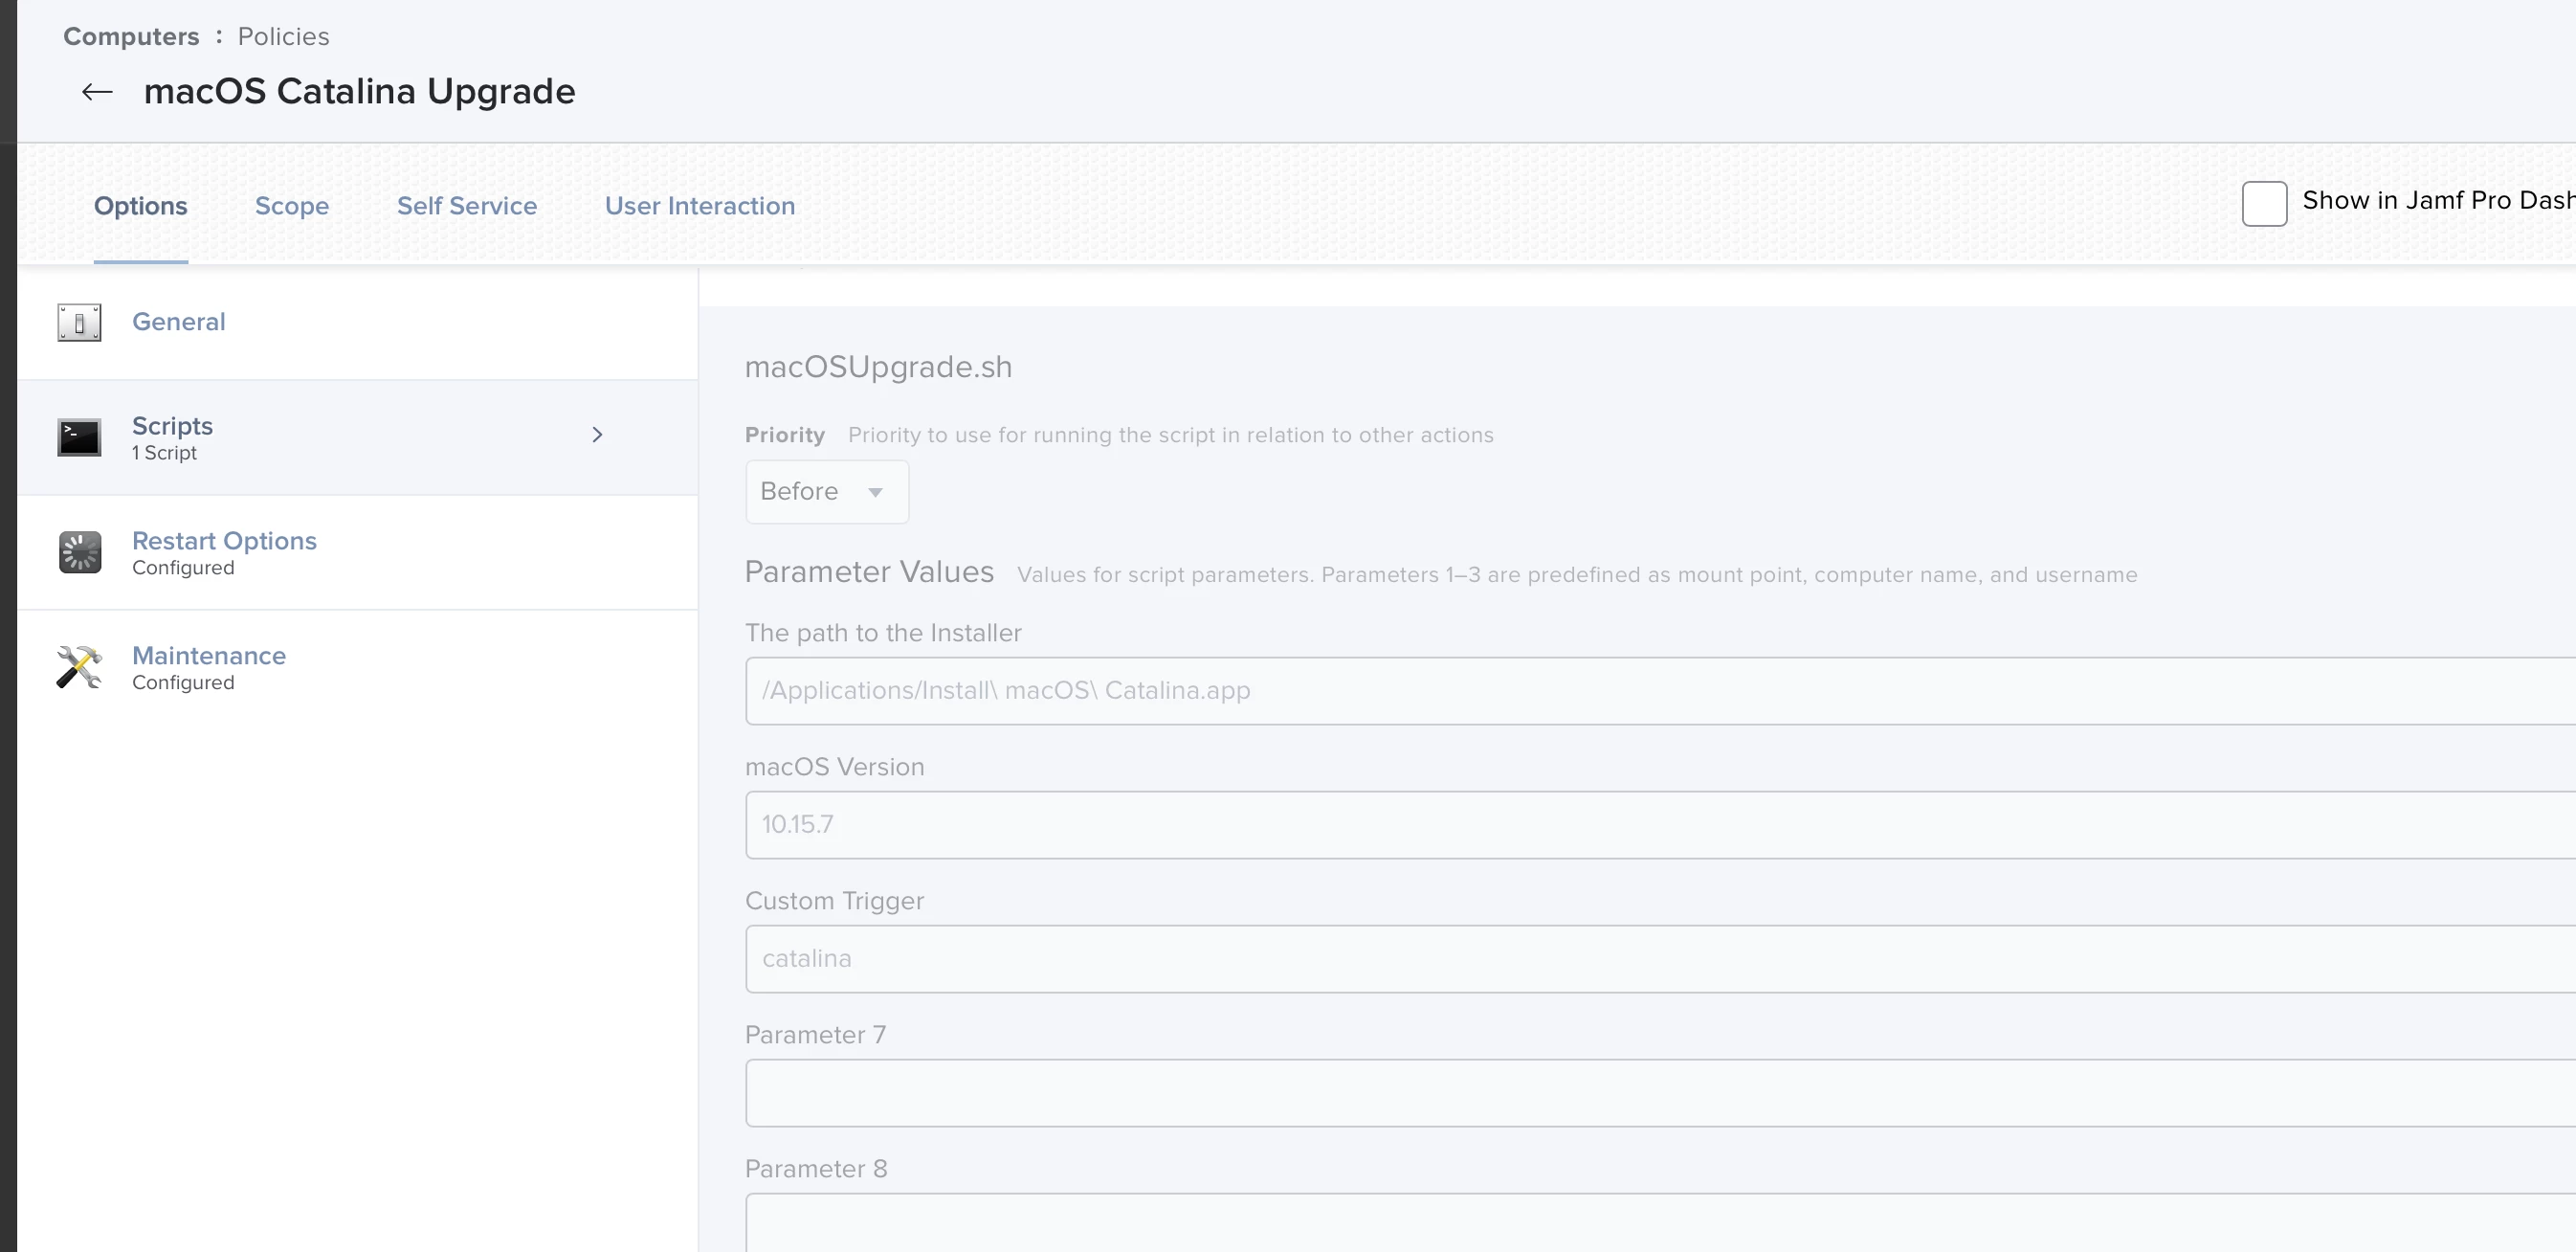Open the Priority Before dropdown
This screenshot has height=1252, width=2576.
pyautogui.click(x=827, y=491)
